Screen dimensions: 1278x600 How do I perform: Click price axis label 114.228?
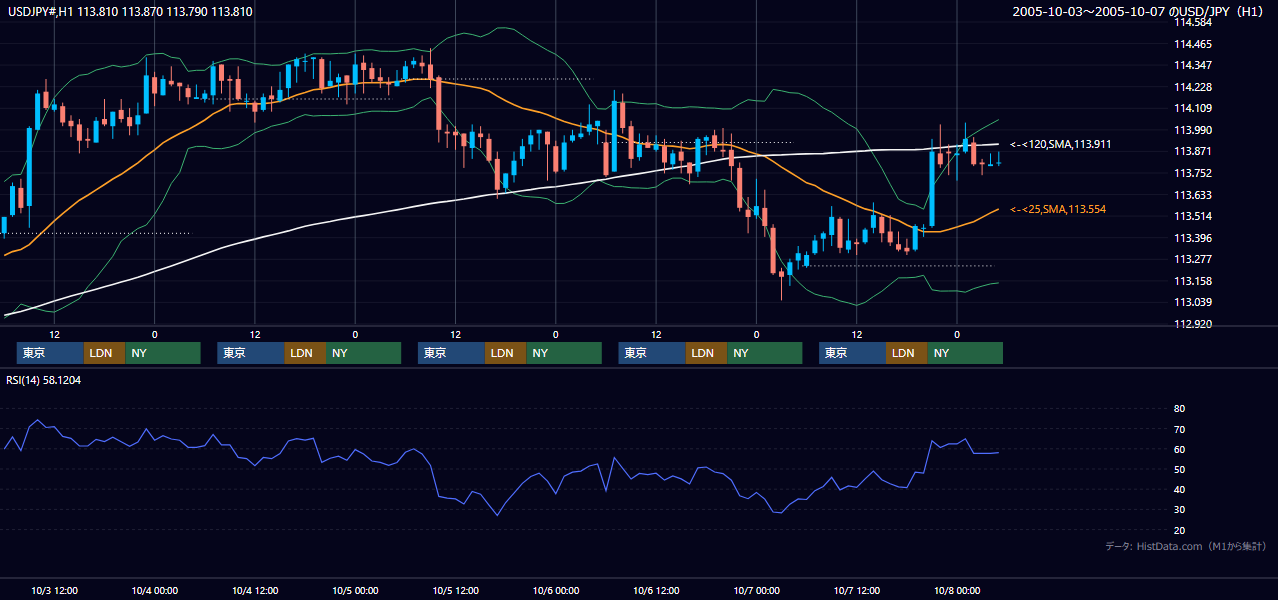(1192, 87)
